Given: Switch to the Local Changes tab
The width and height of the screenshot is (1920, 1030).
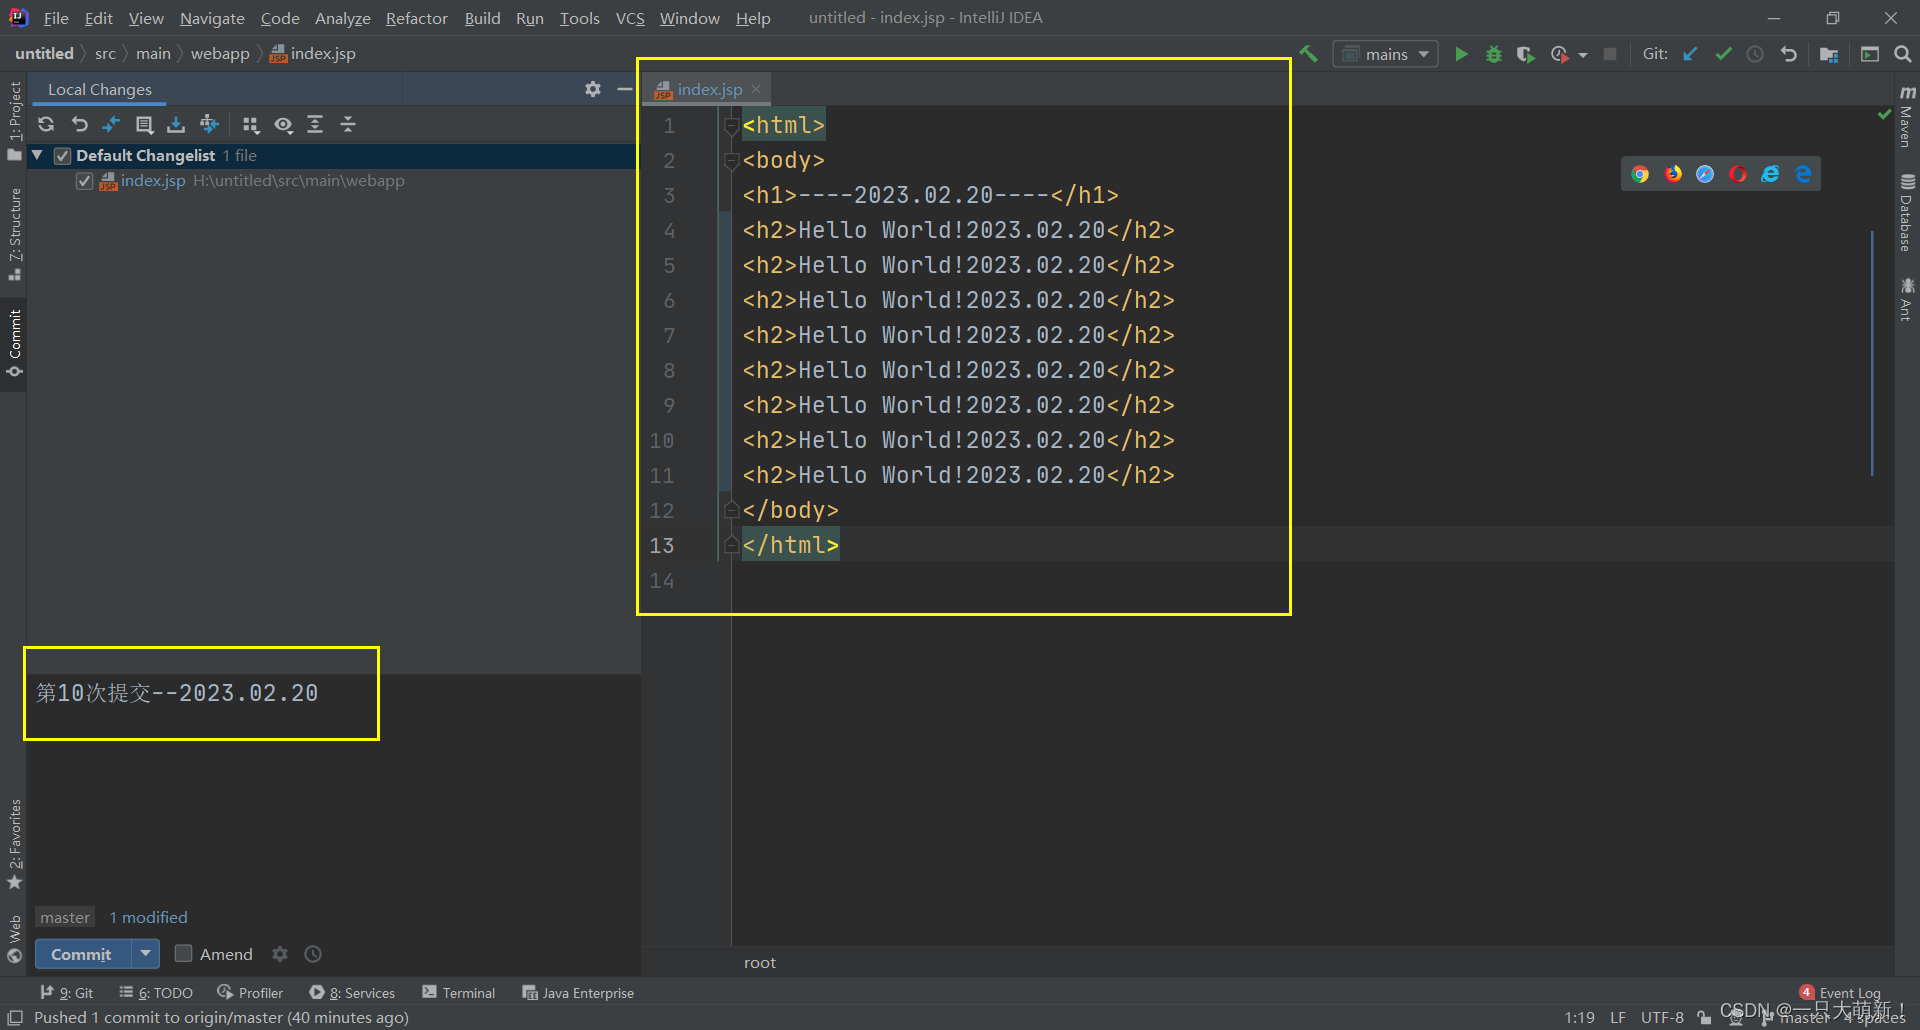Looking at the screenshot, I should point(100,89).
